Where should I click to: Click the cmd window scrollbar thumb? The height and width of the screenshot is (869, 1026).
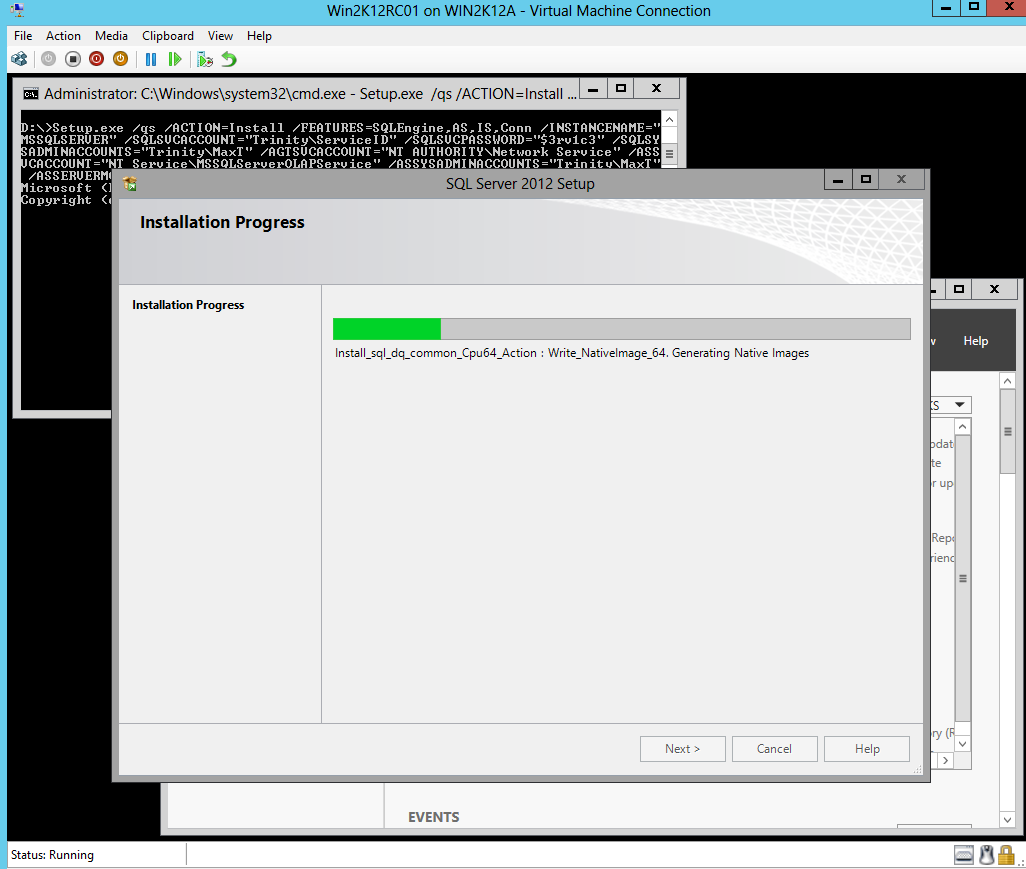click(669, 154)
